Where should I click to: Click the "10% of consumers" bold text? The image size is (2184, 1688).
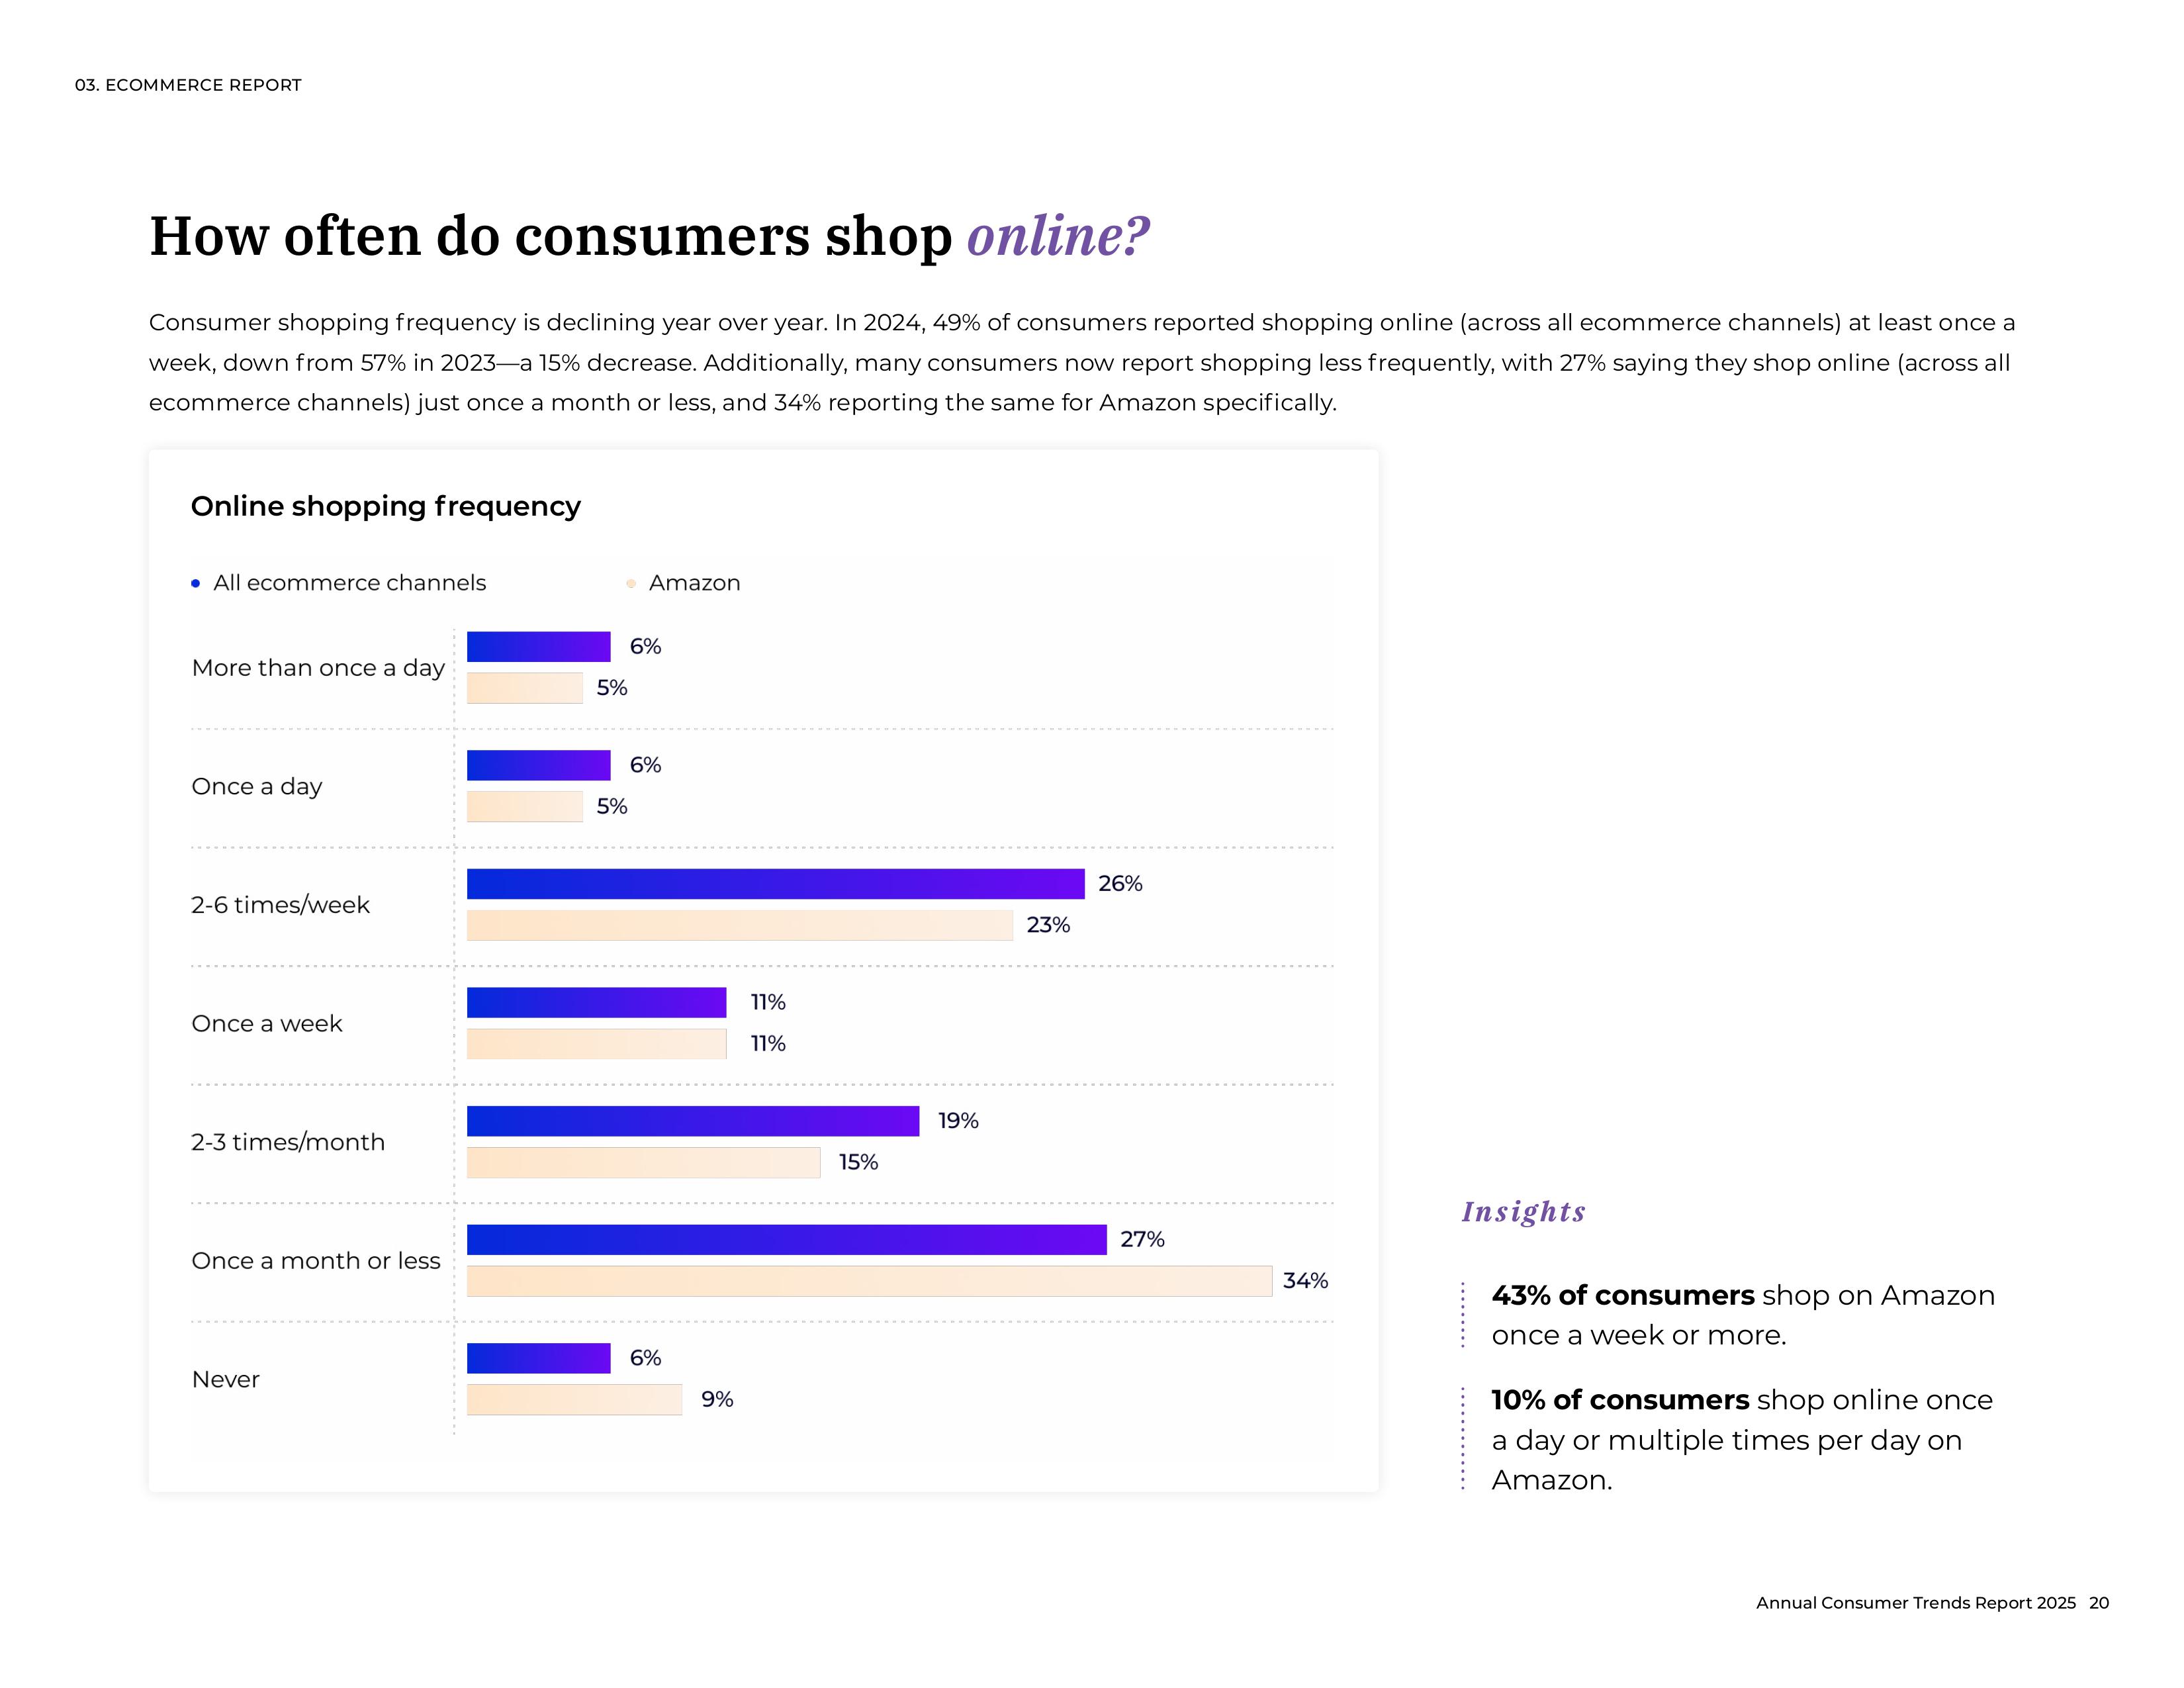tap(1620, 1400)
